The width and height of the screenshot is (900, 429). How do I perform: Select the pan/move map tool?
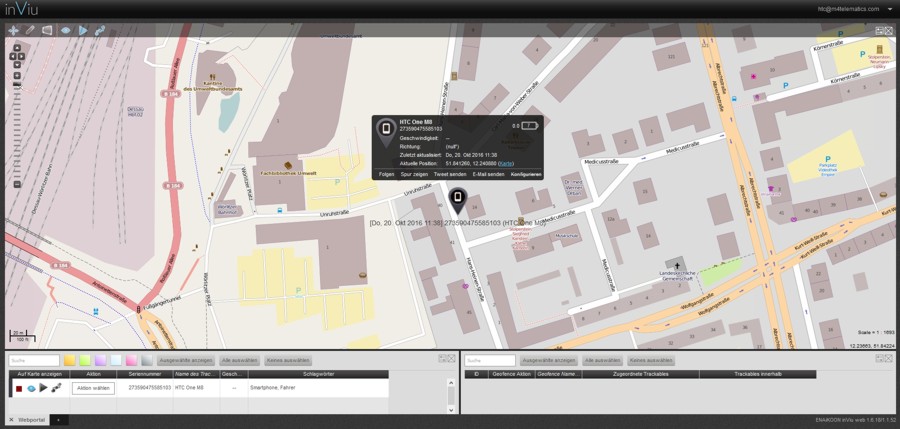(x=13, y=30)
